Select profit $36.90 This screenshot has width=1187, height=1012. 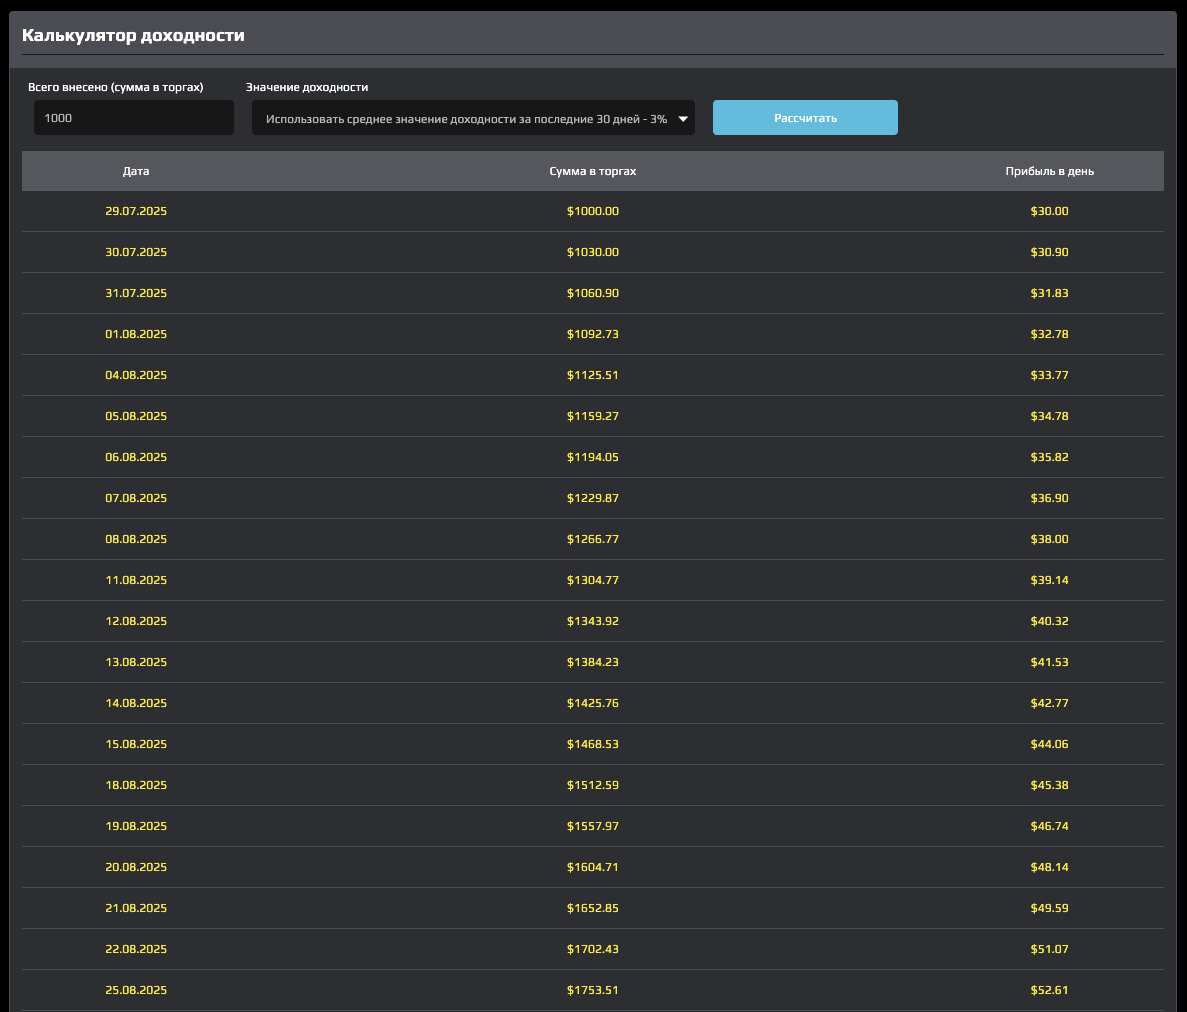pos(1049,498)
